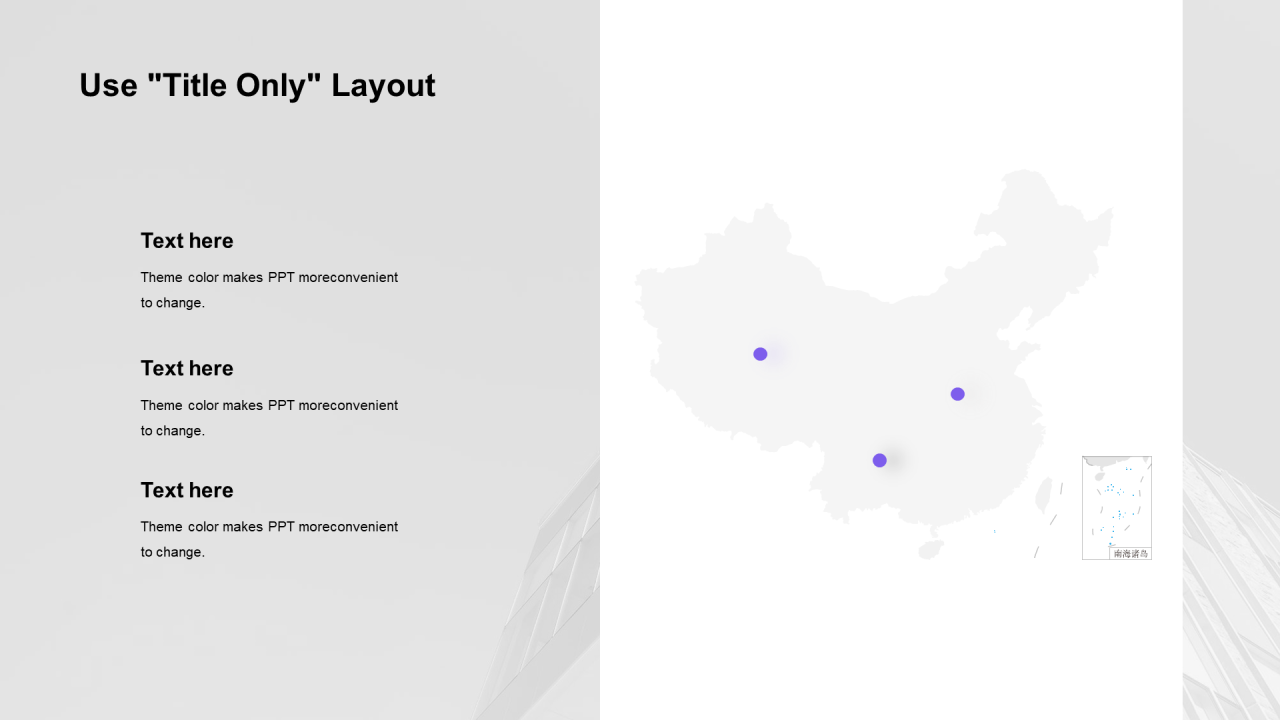
Task: Click the paragraph under the second heading
Action: (269, 418)
